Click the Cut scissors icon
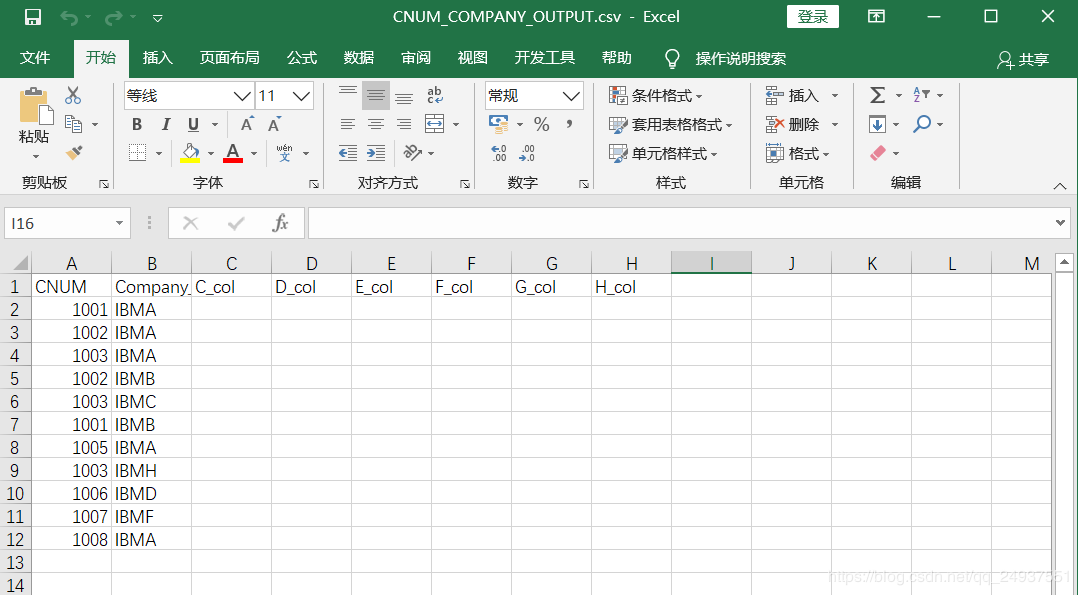This screenshot has height=595, width=1078. [73, 96]
